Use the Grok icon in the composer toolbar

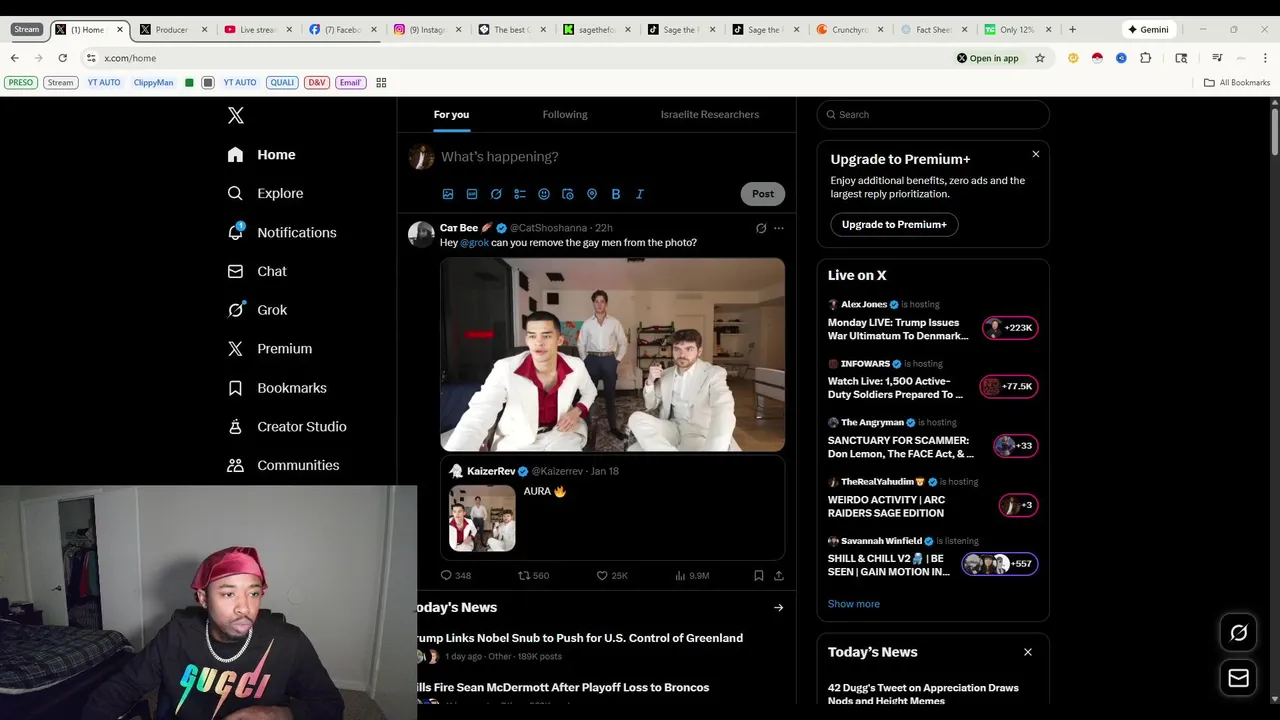click(496, 194)
